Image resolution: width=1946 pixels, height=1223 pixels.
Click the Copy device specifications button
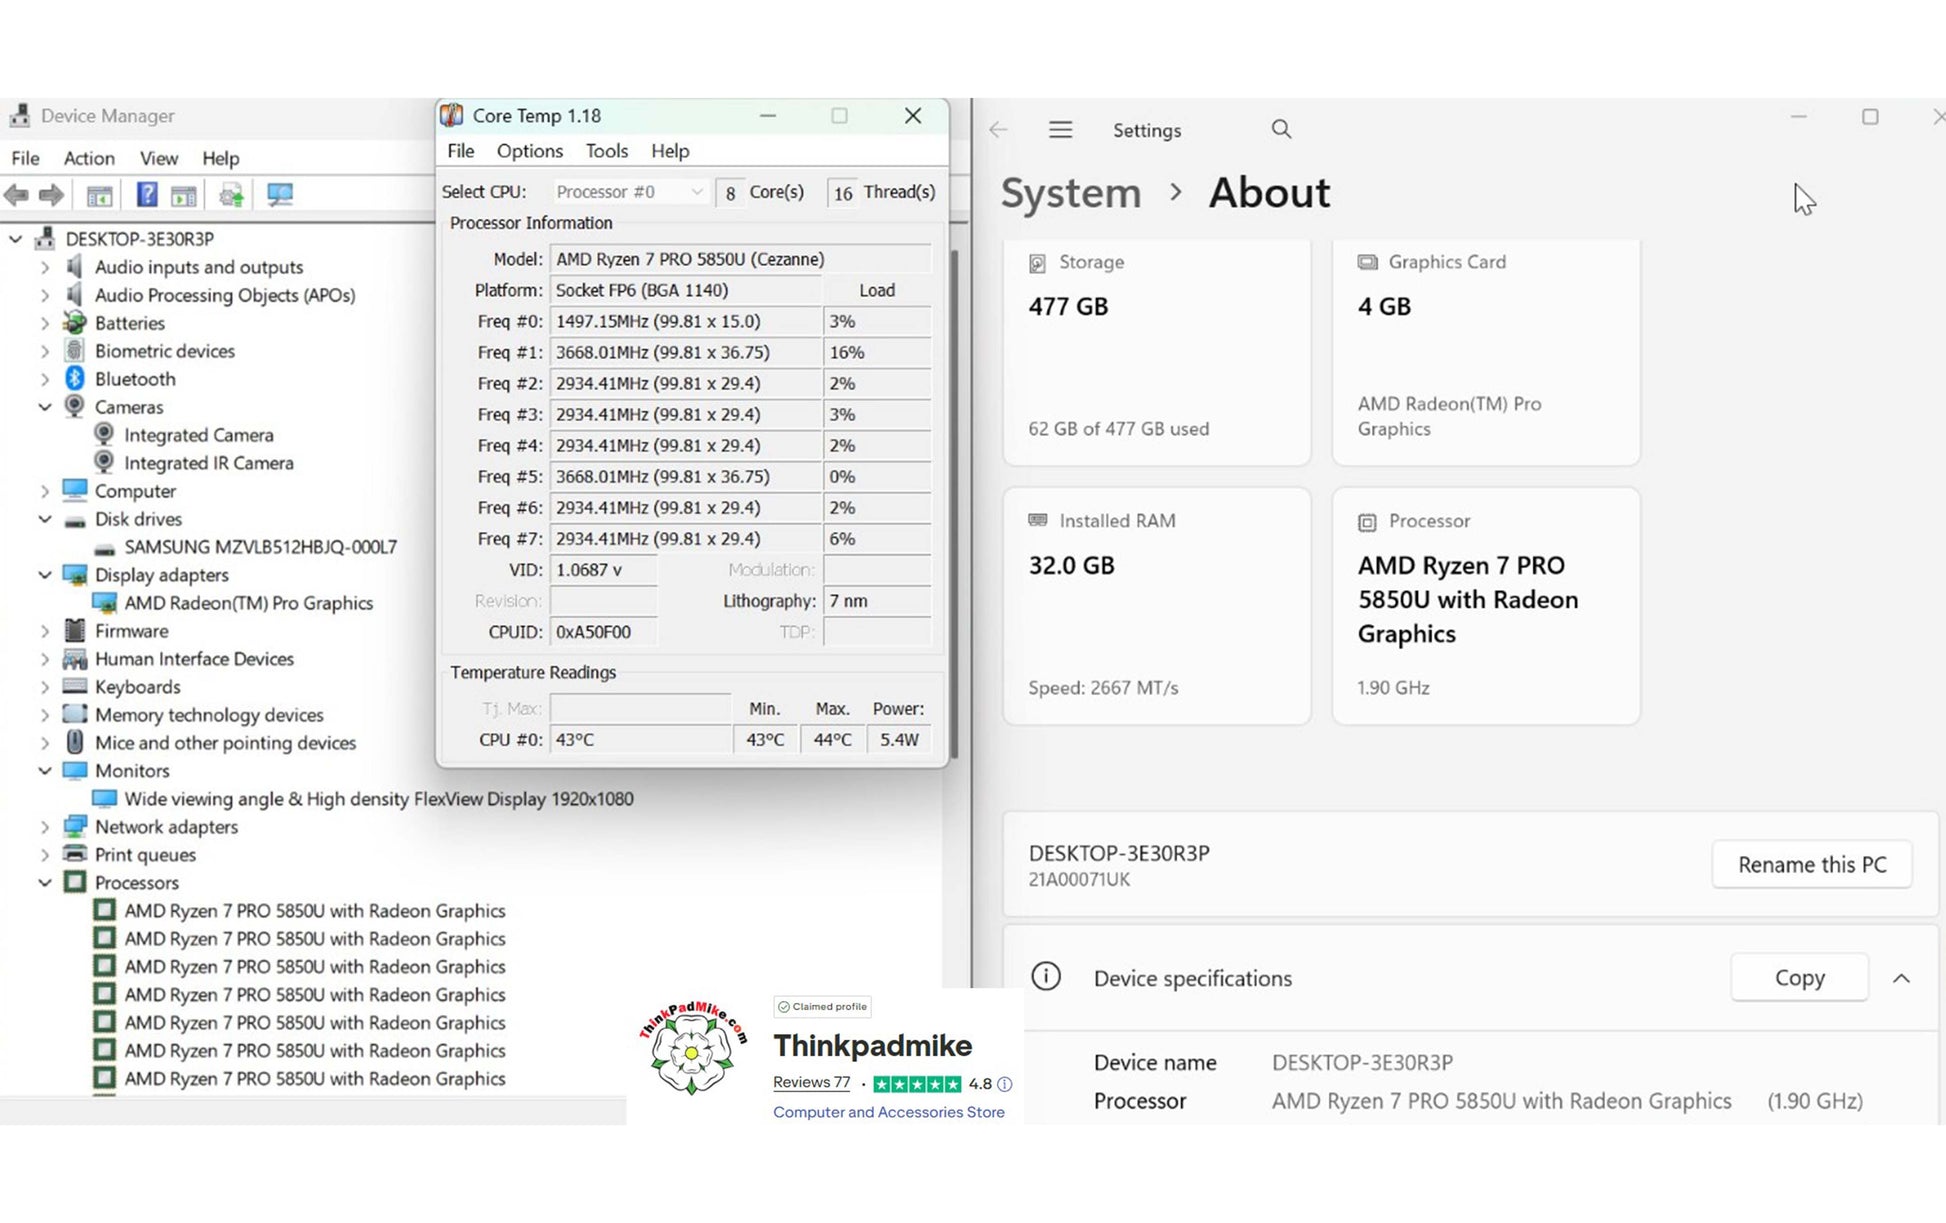point(1799,978)
